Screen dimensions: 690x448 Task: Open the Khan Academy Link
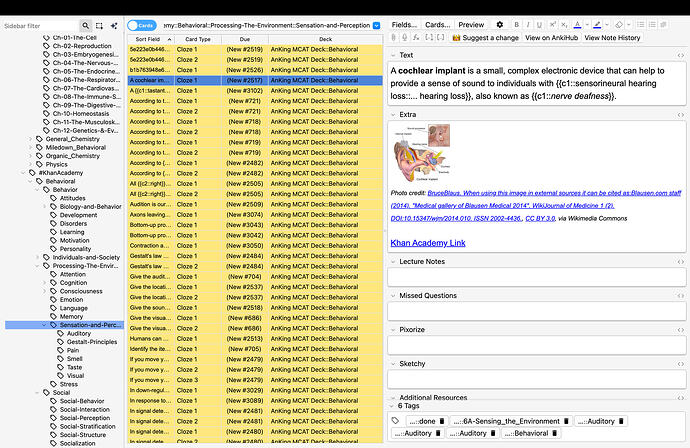(x=428, y=243)
